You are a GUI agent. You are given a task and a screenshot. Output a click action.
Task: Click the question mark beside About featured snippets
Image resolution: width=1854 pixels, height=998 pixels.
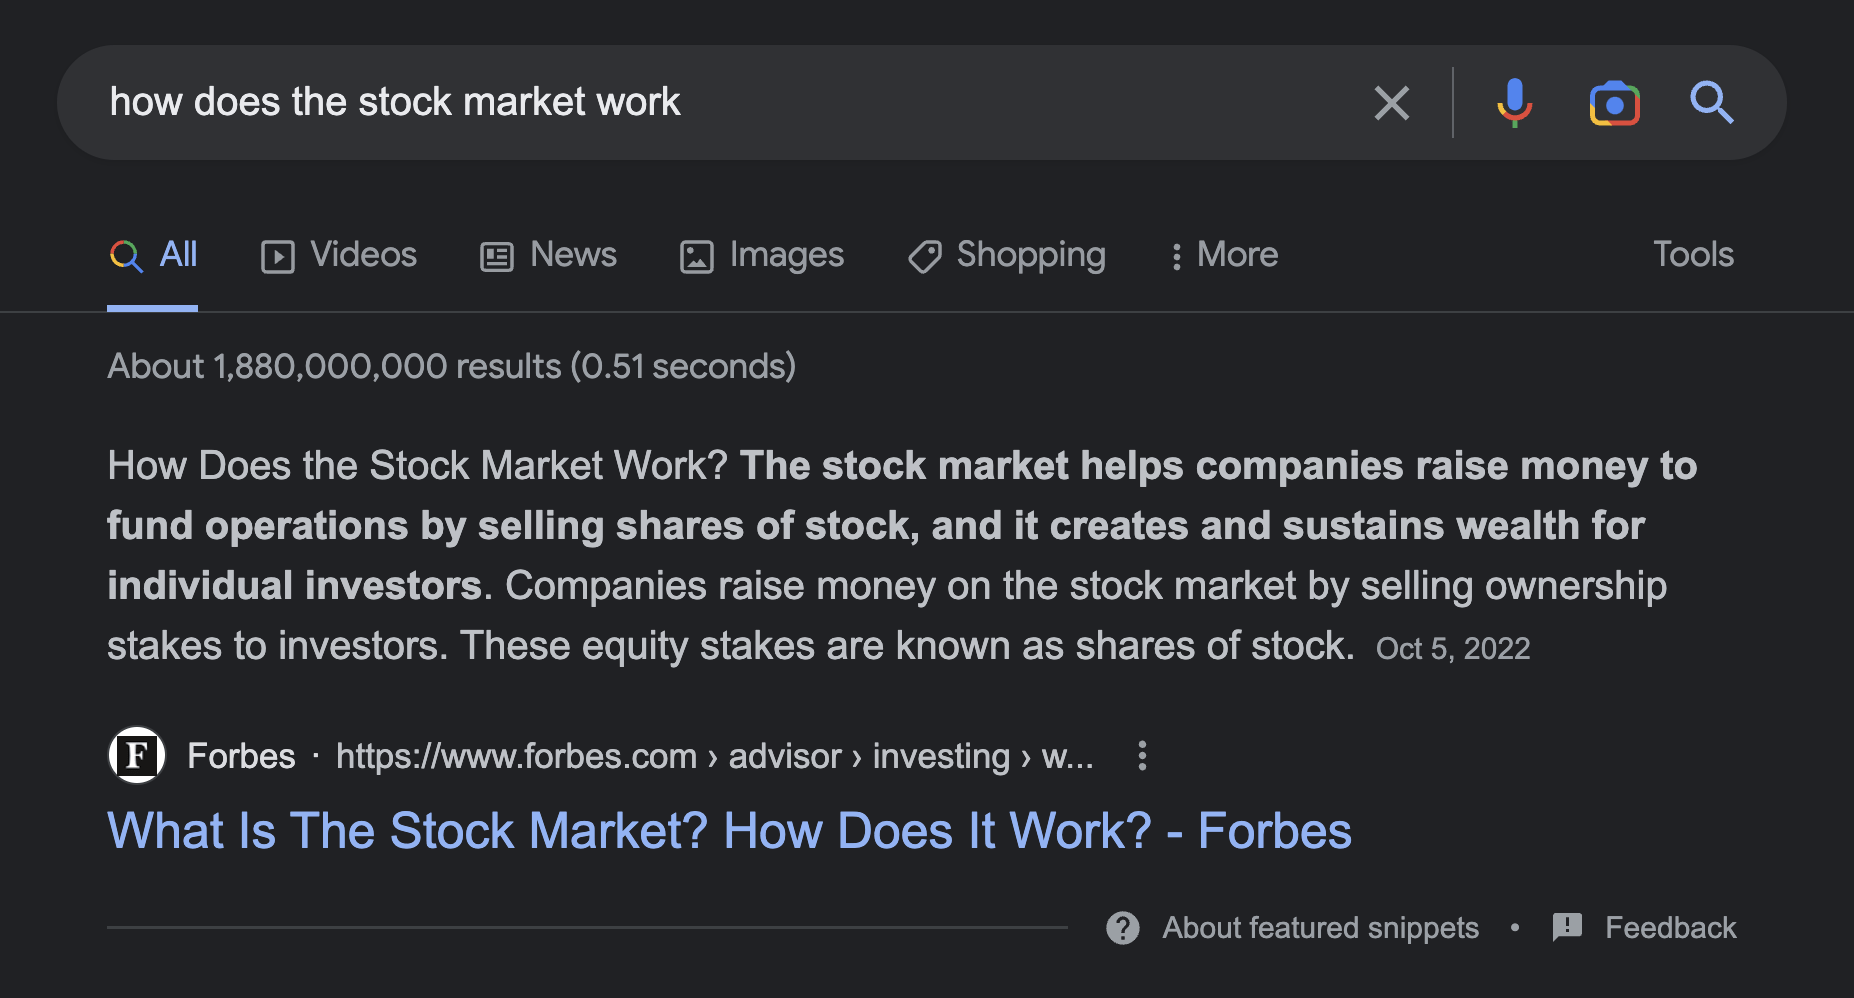click(1122, 928)
